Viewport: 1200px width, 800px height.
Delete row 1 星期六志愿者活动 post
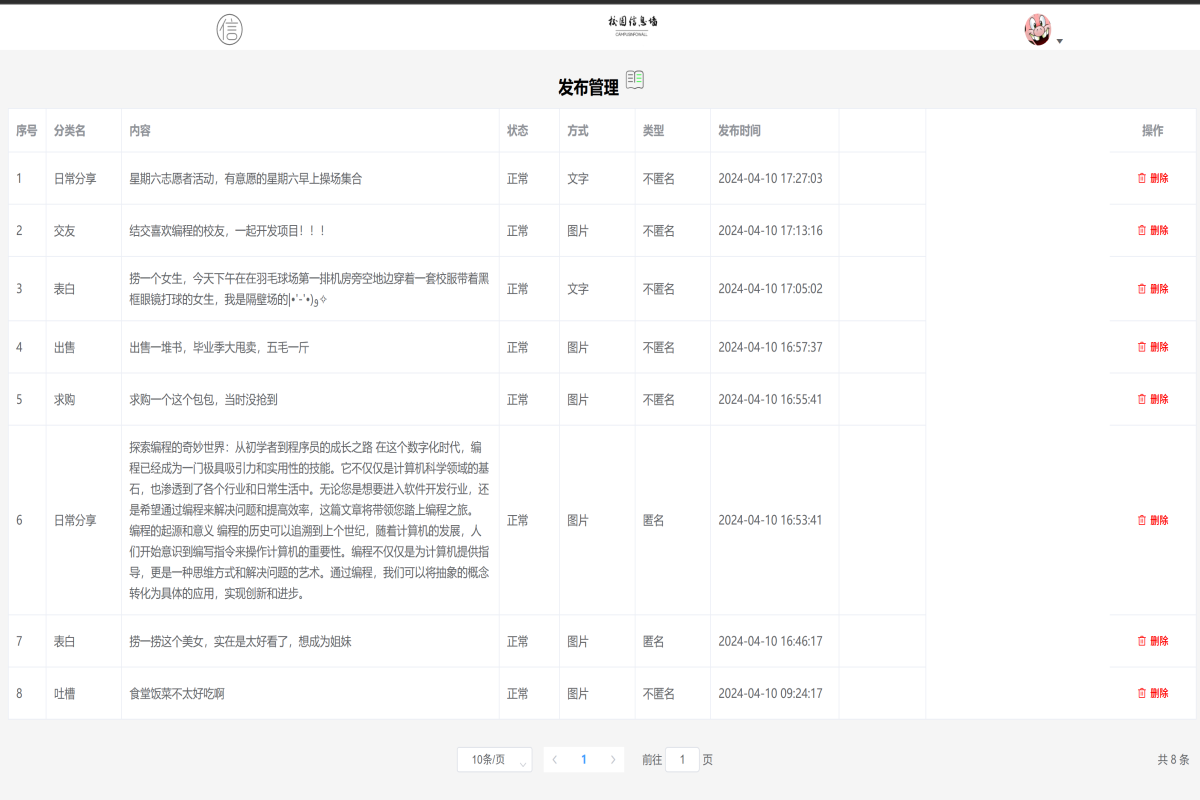(1153, 178)
